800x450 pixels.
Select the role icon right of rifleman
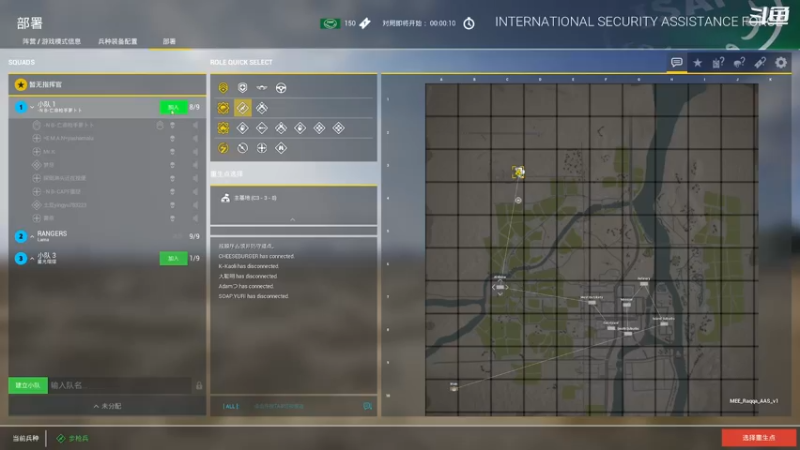coord(262,108)
